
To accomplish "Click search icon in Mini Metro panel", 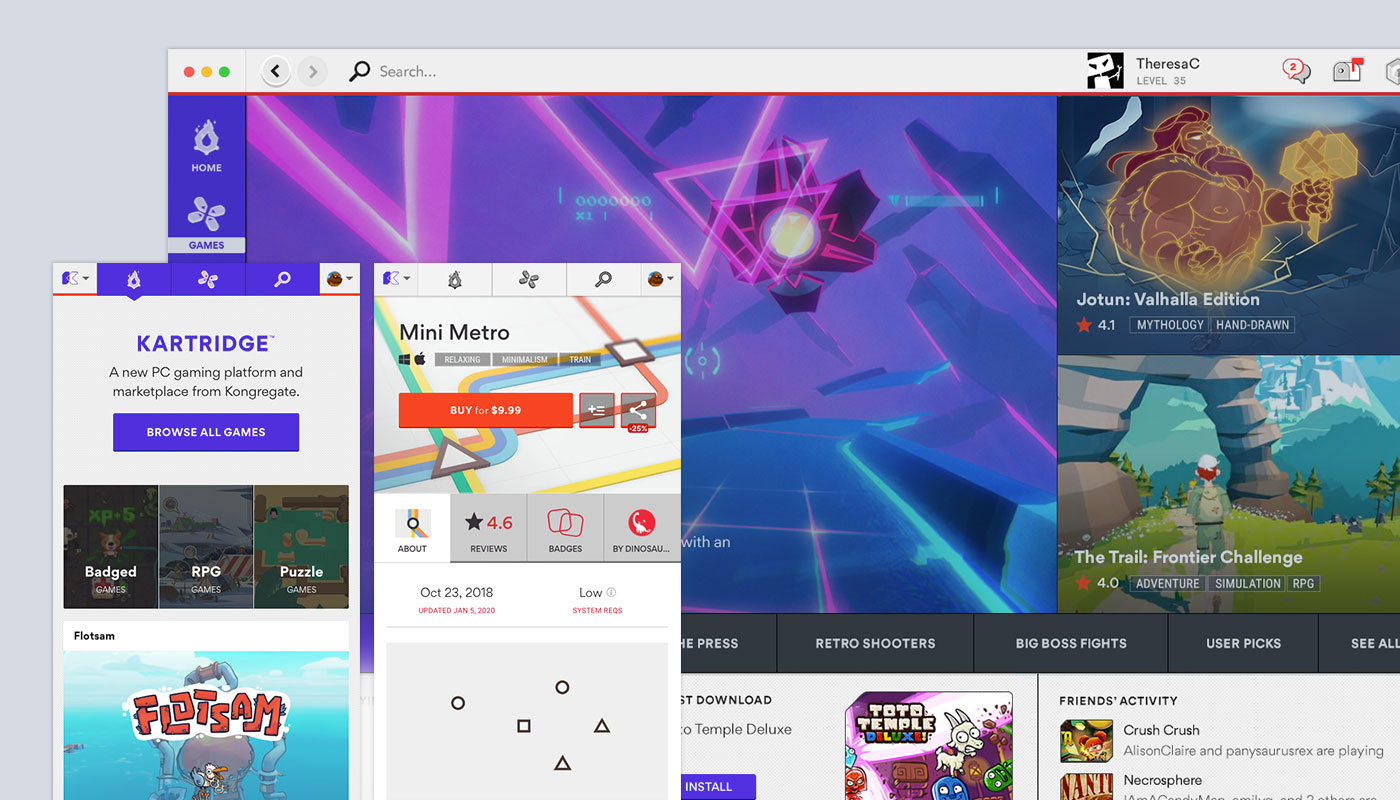I will 603,279.
